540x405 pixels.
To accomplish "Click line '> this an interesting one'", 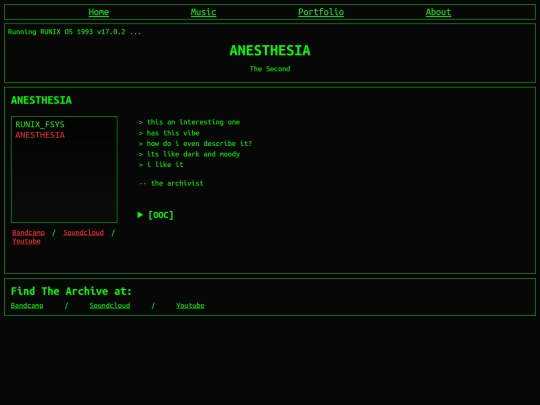I will click(189, 122).
